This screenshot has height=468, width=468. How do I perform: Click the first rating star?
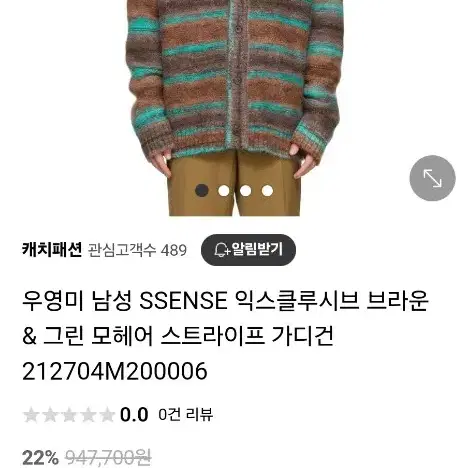31,415
